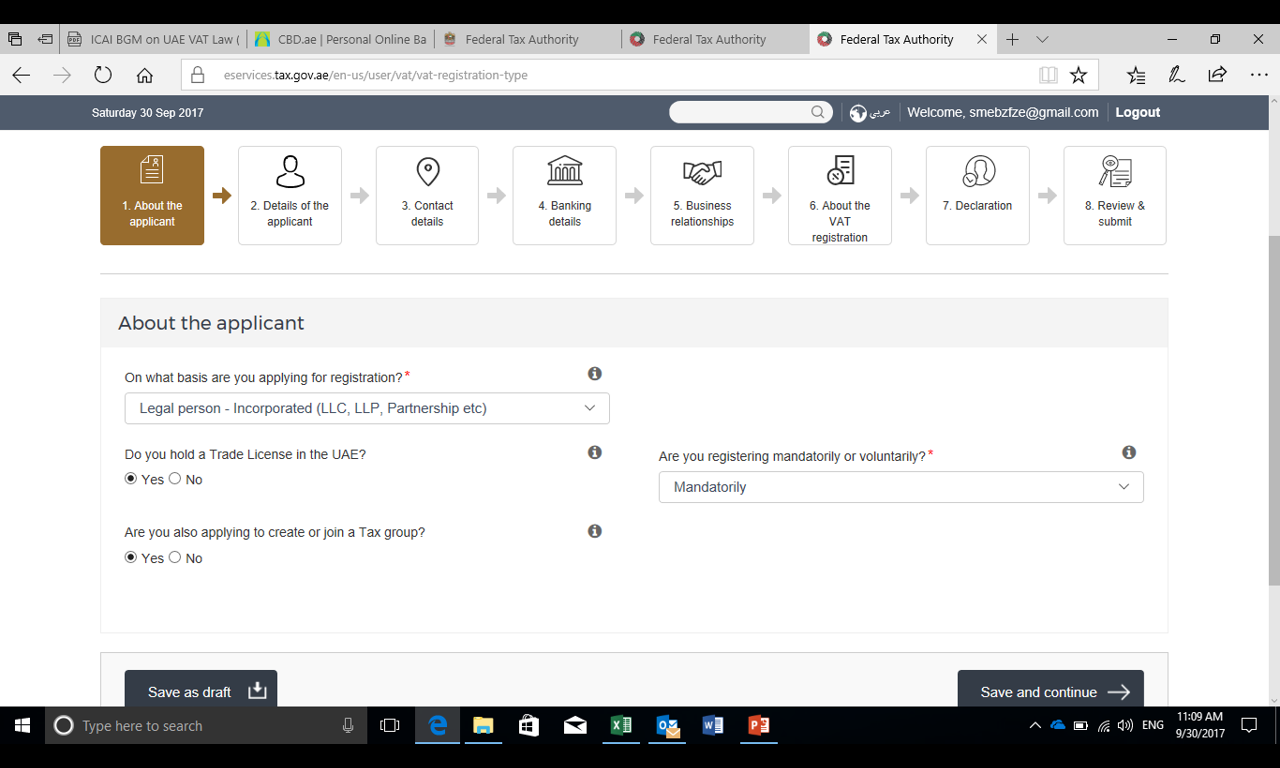
Task: Click the Logout link
Action: click(1138, 112)
